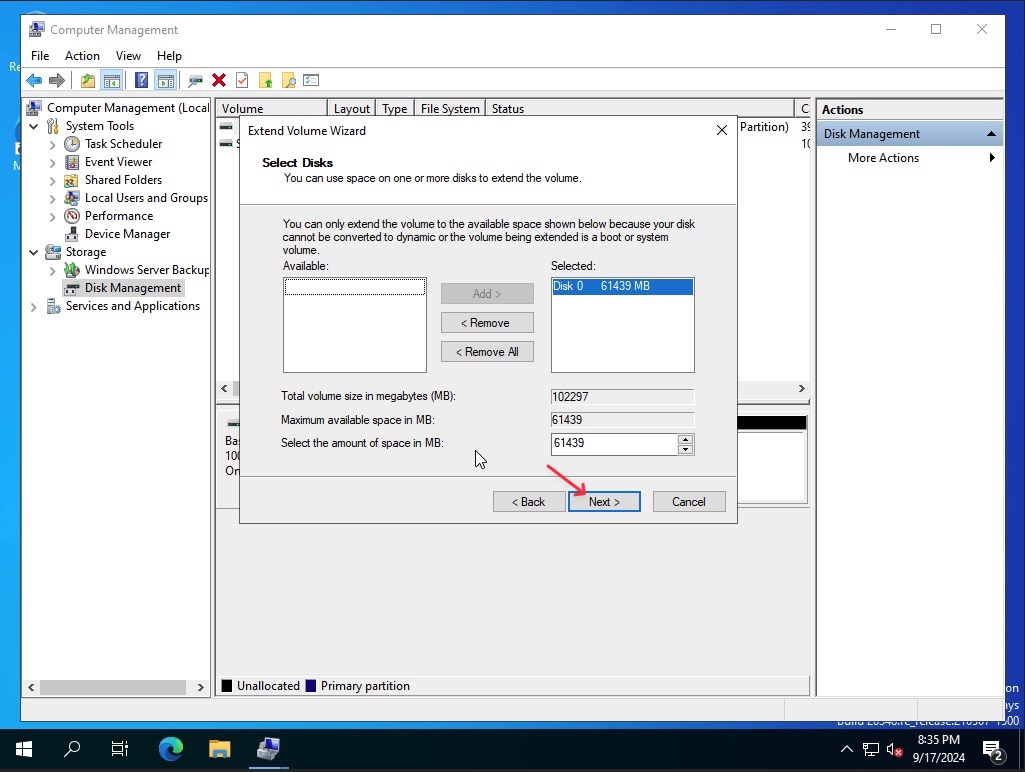Viewport: 1025px width, 772px height.
Task: Decrease space amount with down spinner
Action: pyautogui.click(x=685, y=449)
